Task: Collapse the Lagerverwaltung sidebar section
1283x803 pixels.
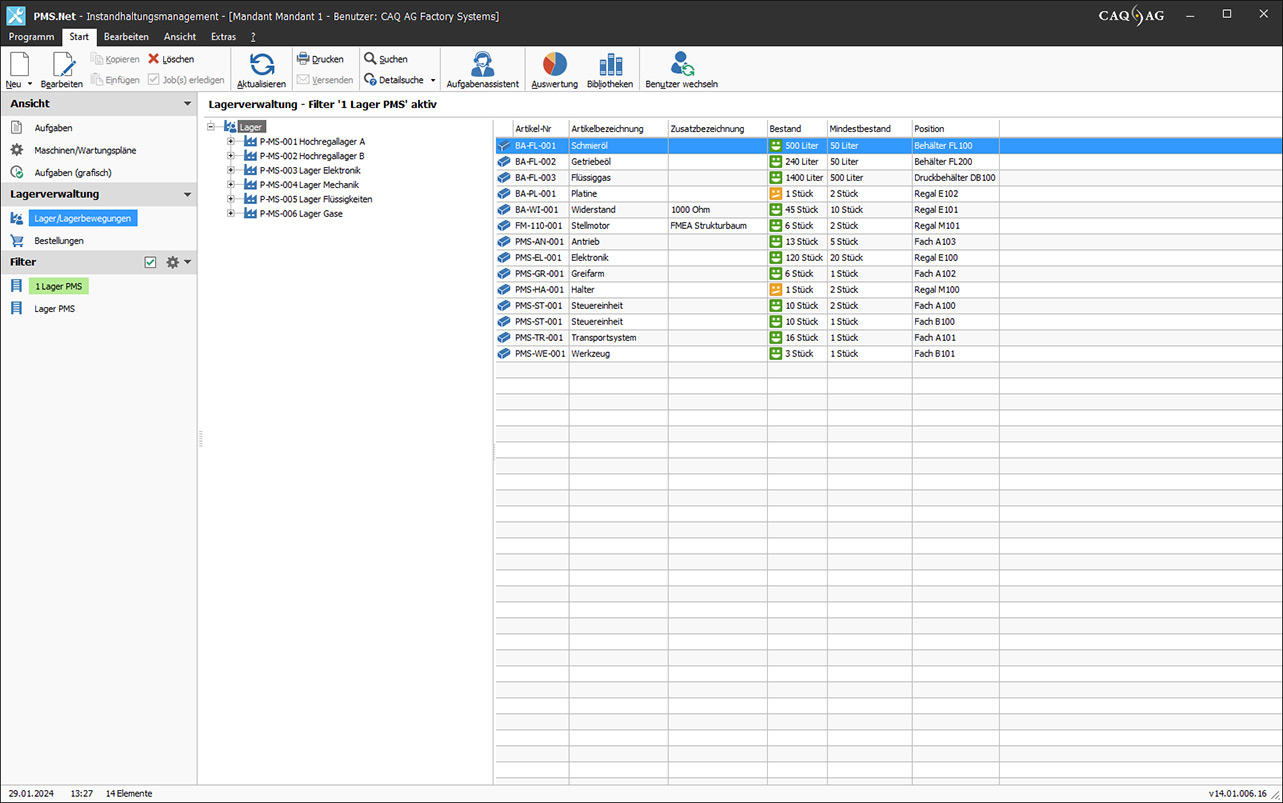Action: [x=187, y=195]
